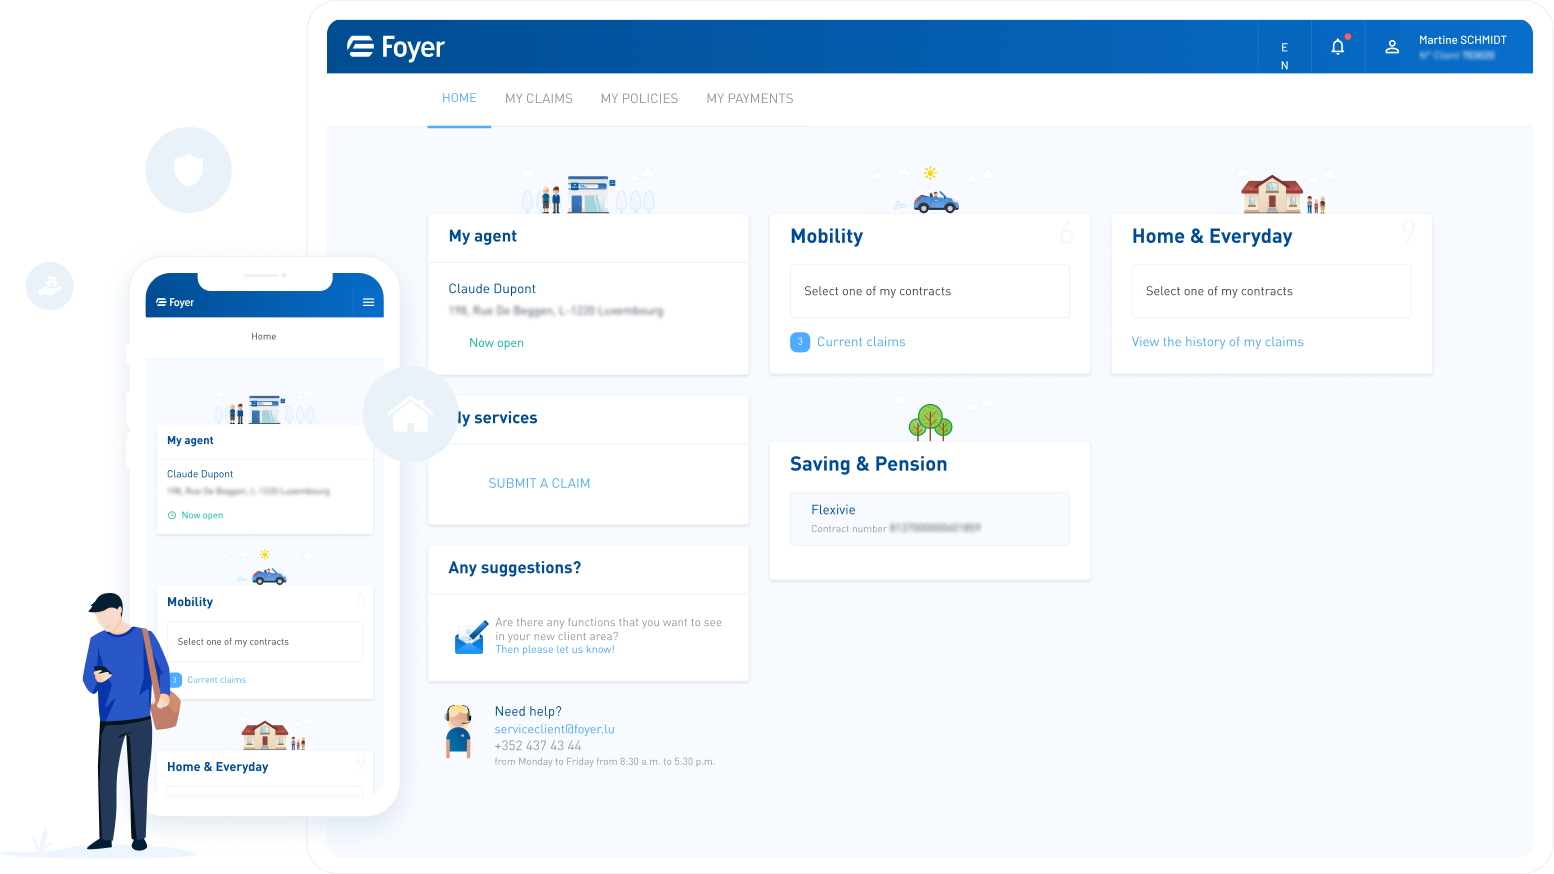
Task: Open Current claims link under desktop Mobility
Action: point(861,342)
